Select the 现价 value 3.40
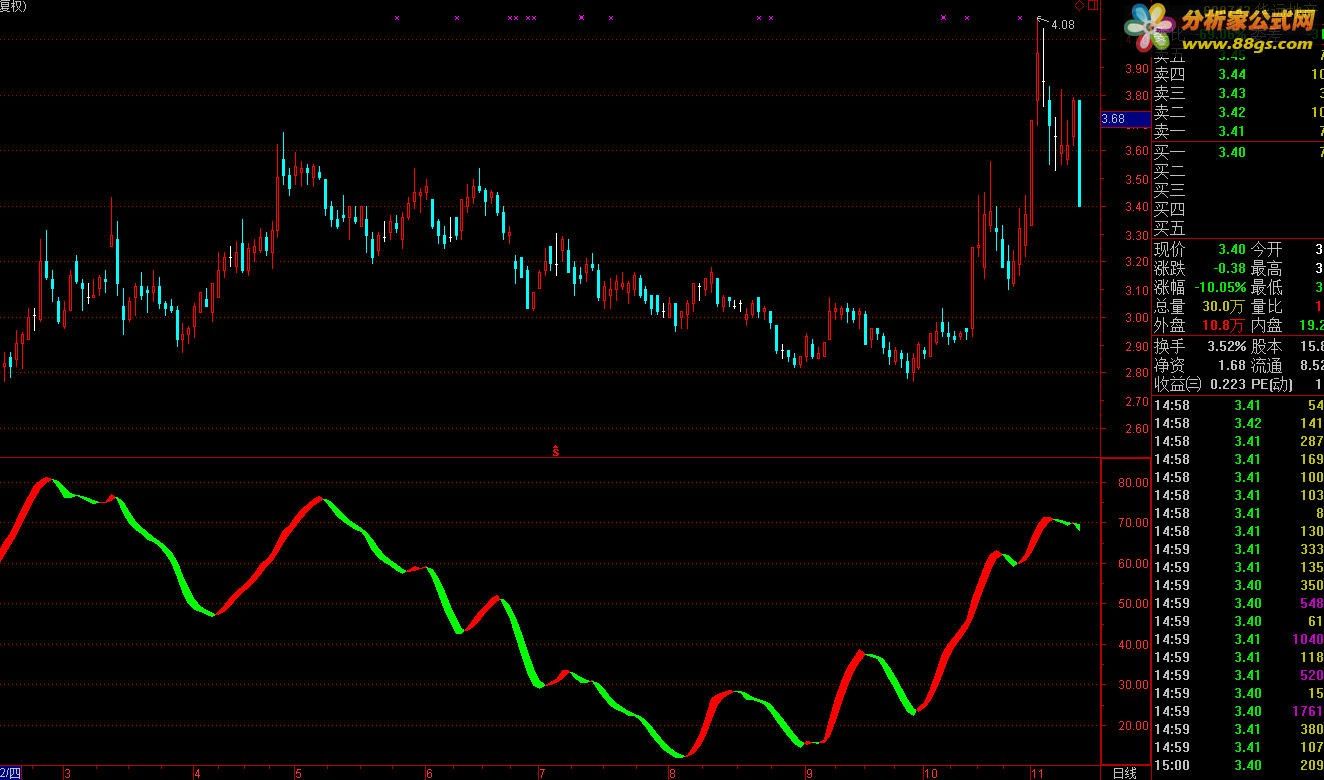This screenshot has width=1324, height=780. tap(1232, 250)
